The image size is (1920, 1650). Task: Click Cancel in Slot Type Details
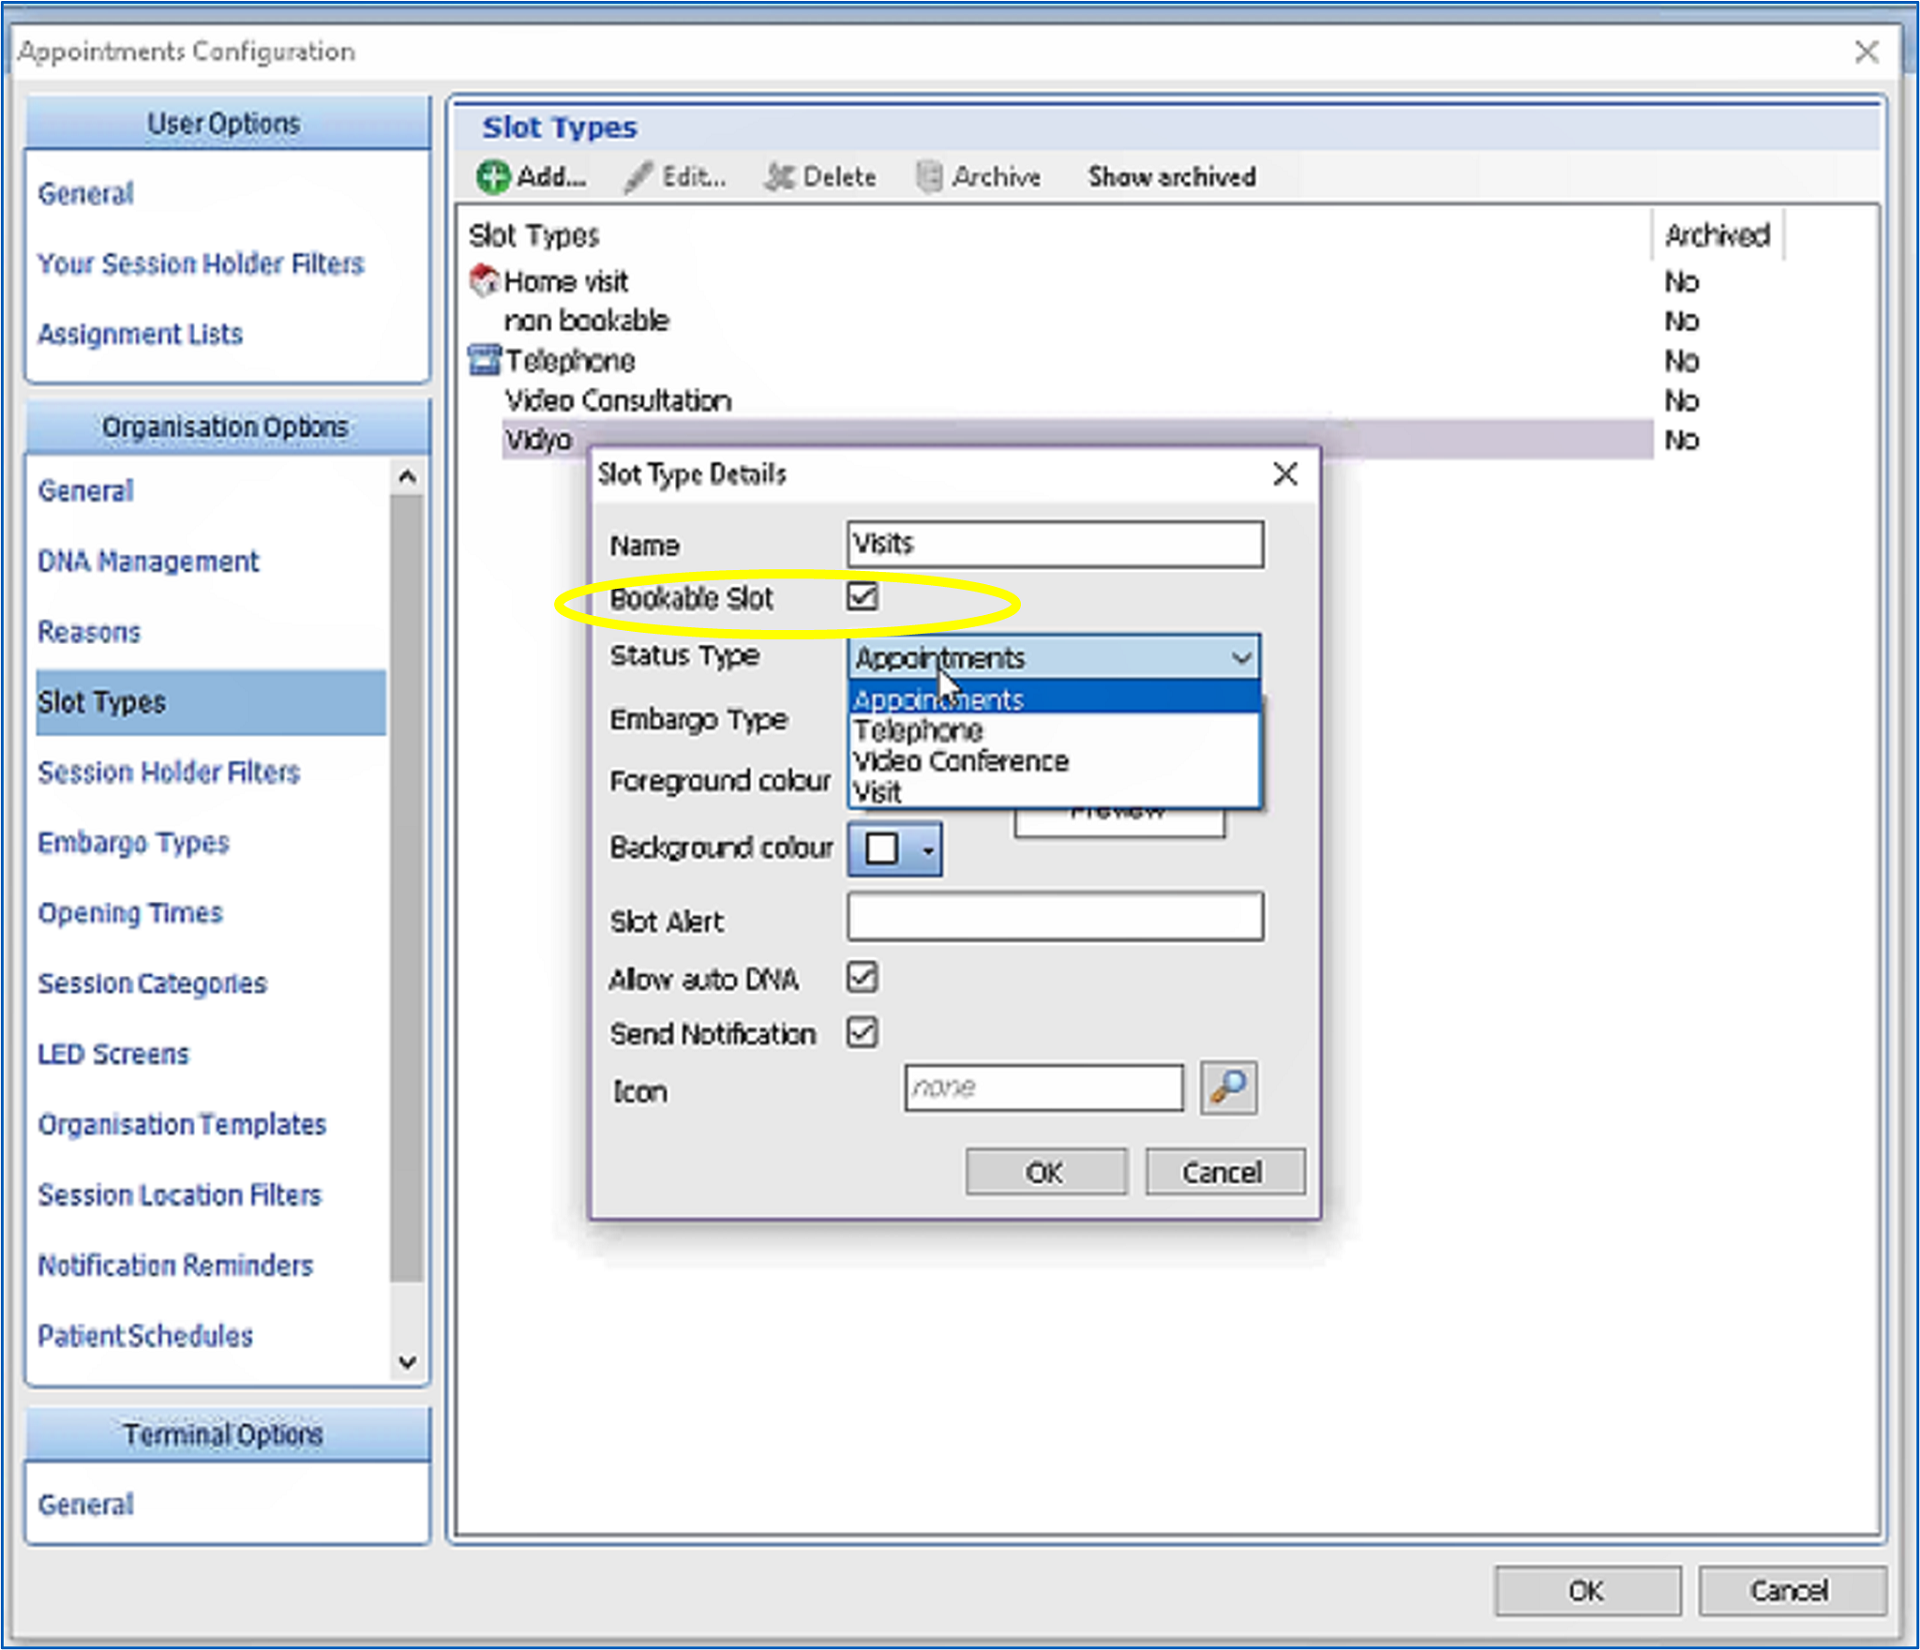tap(1224, 1172)
